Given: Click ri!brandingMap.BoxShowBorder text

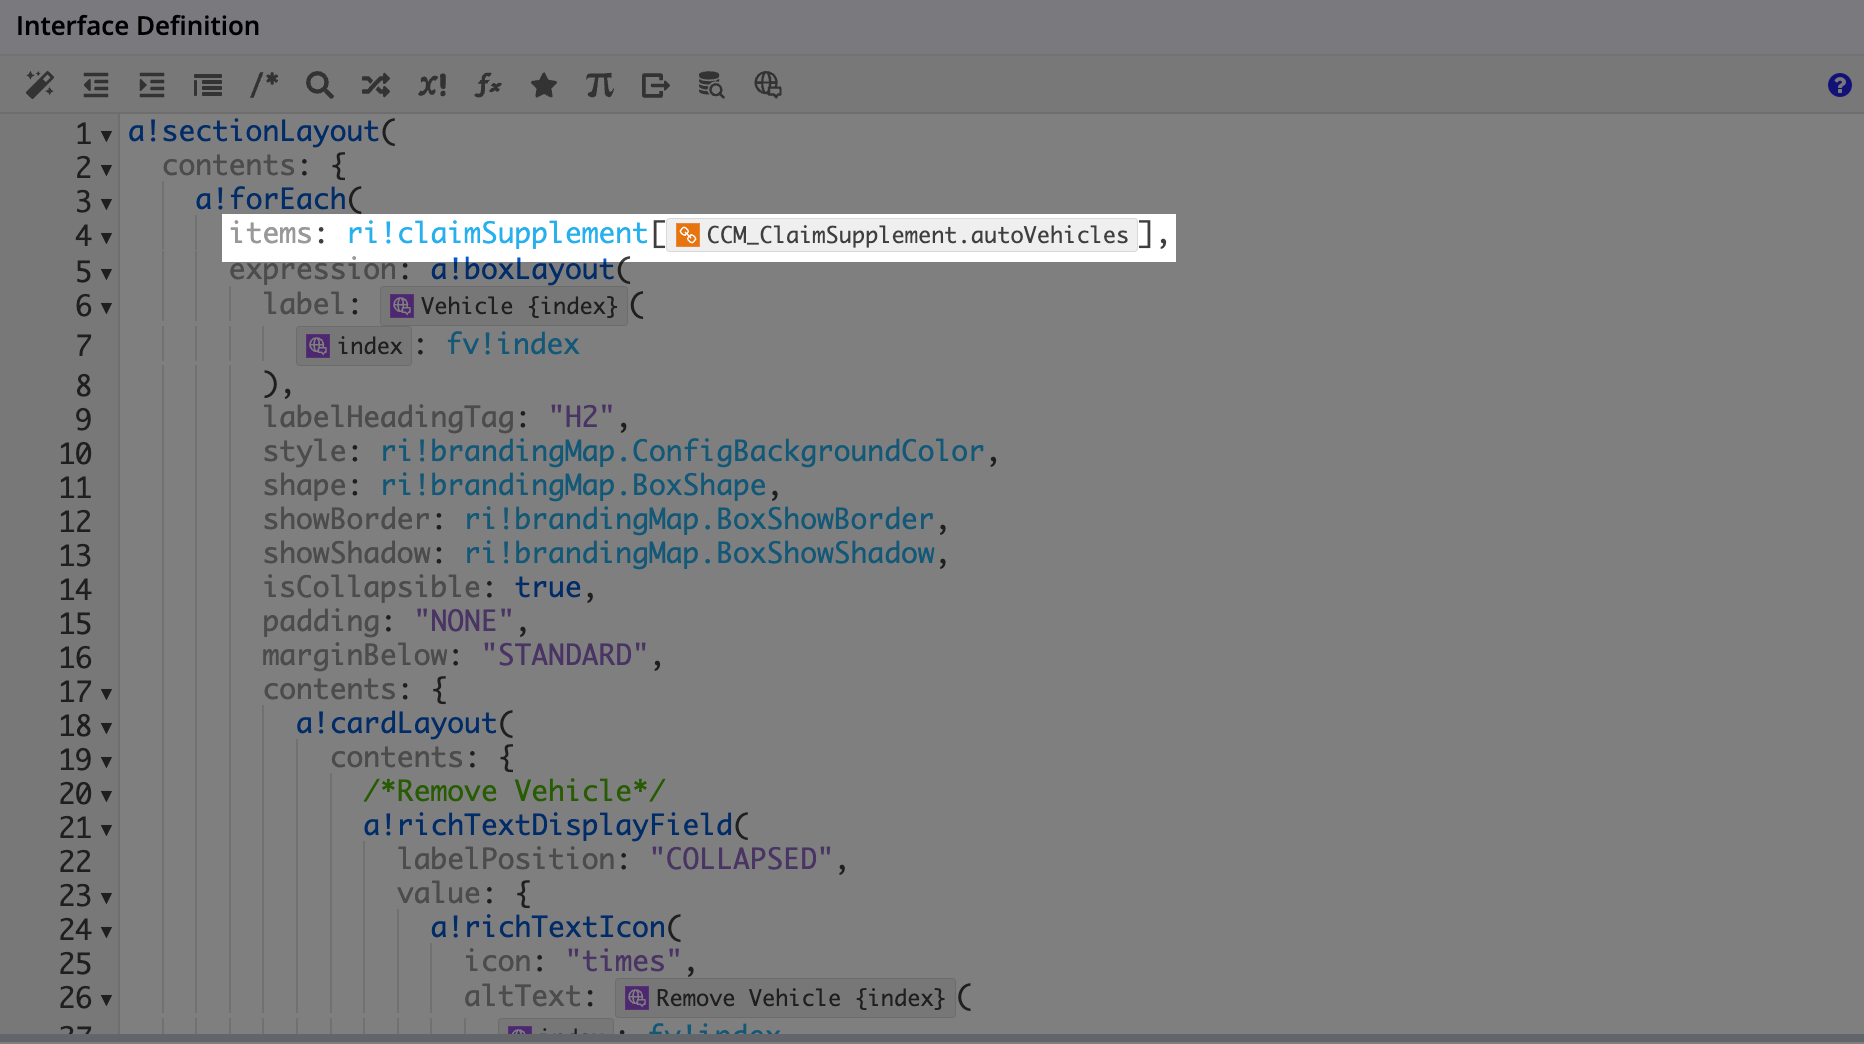Looking at the screenshot, I should click(699, 519).
